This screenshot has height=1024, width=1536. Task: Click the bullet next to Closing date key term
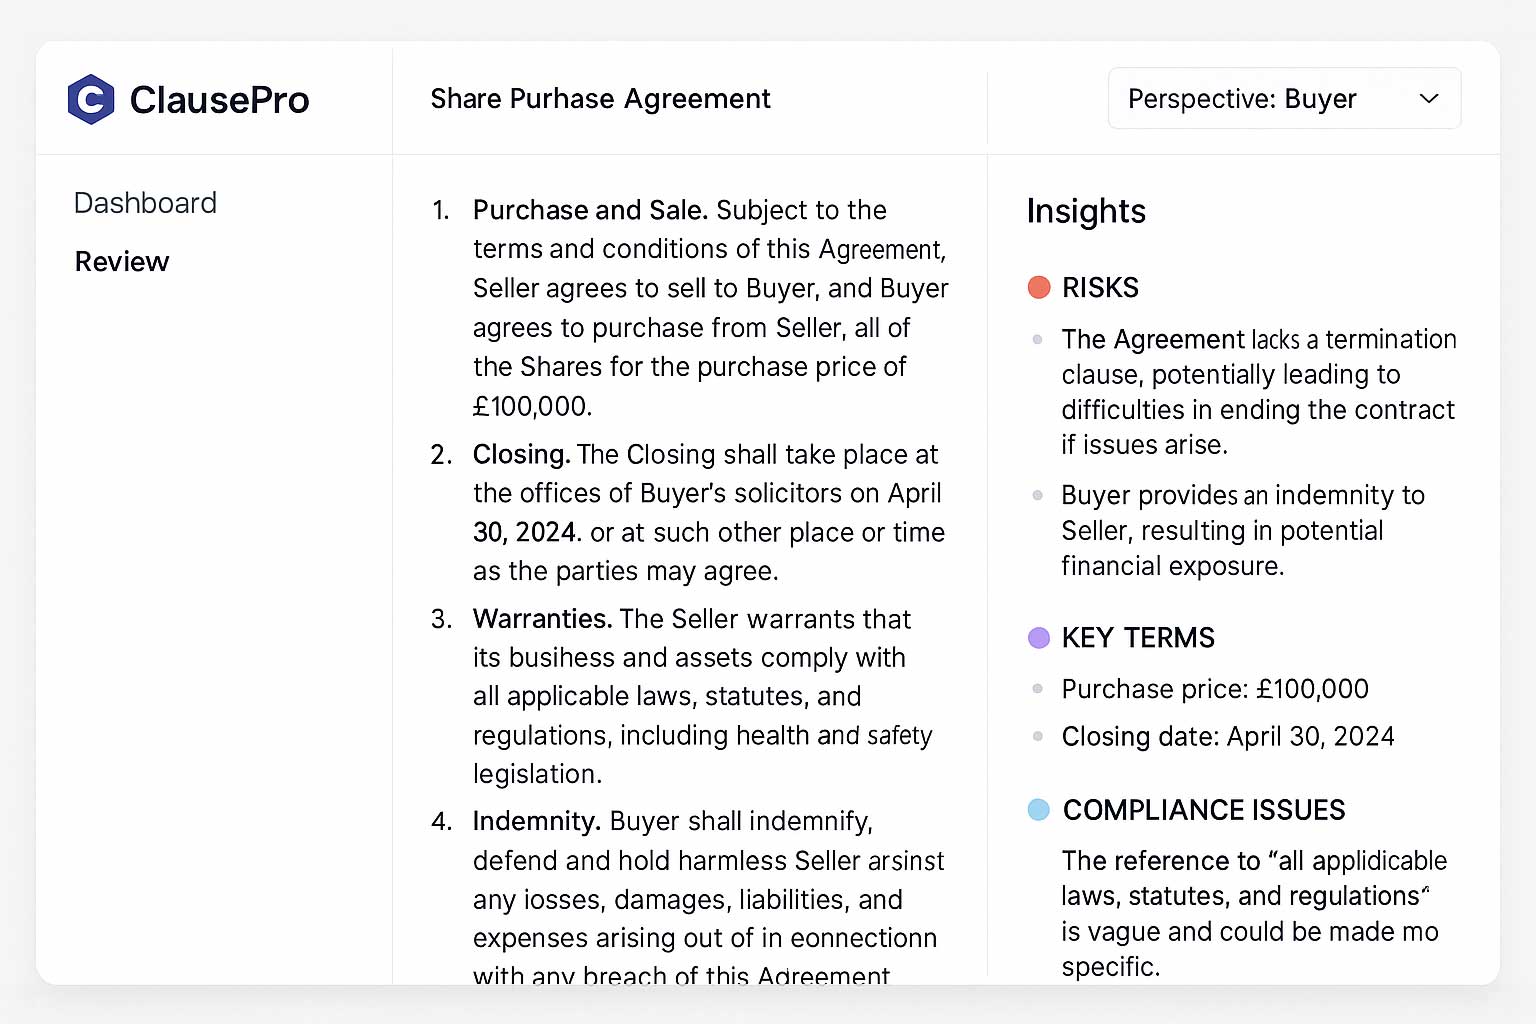(1037, 737)
